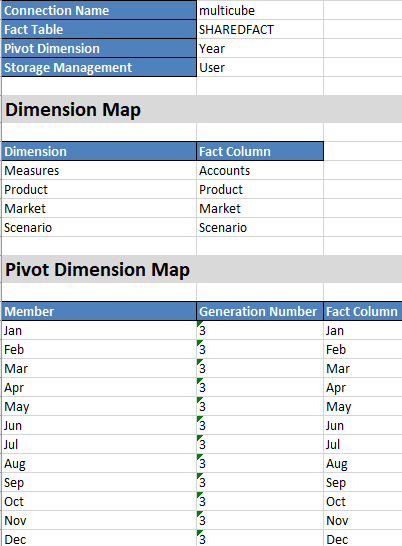402x546 pixels.
Task: Select the May cell in pivot Fact Column
Action: click(363, 406)
